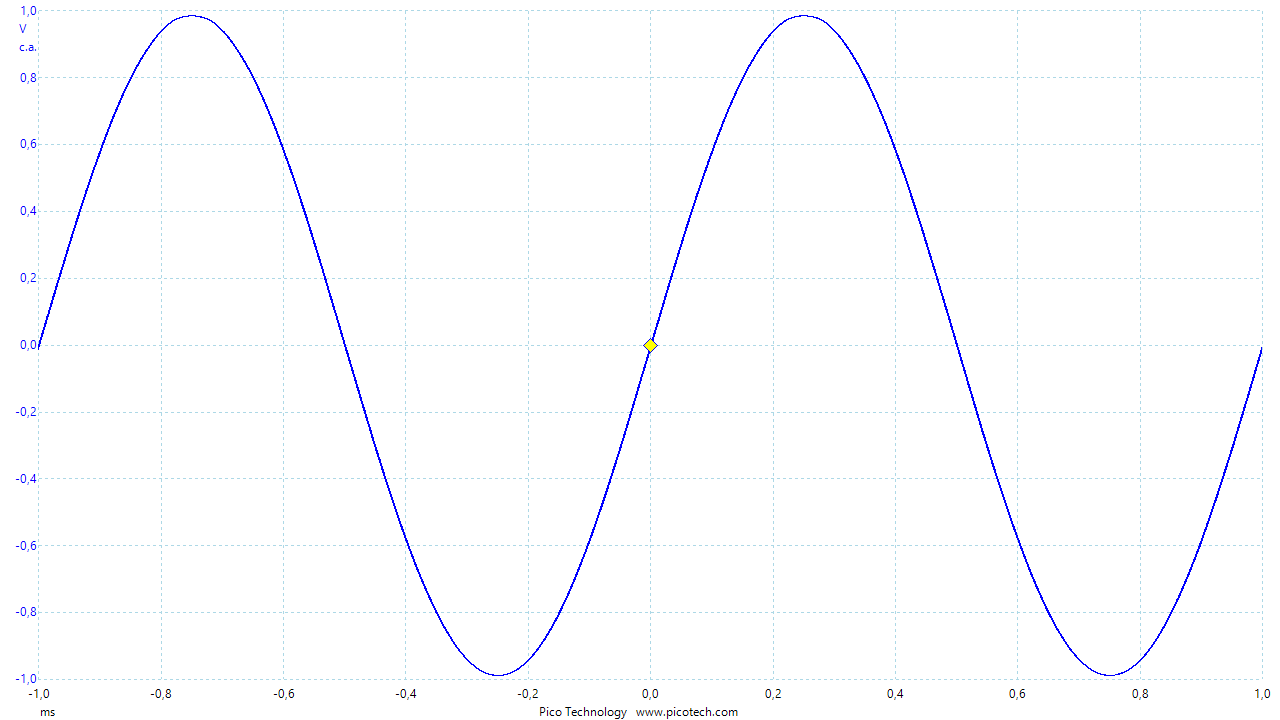Click the 'V' voltage unit label
Screen dimensions: 1280x720
click(23, 29)
